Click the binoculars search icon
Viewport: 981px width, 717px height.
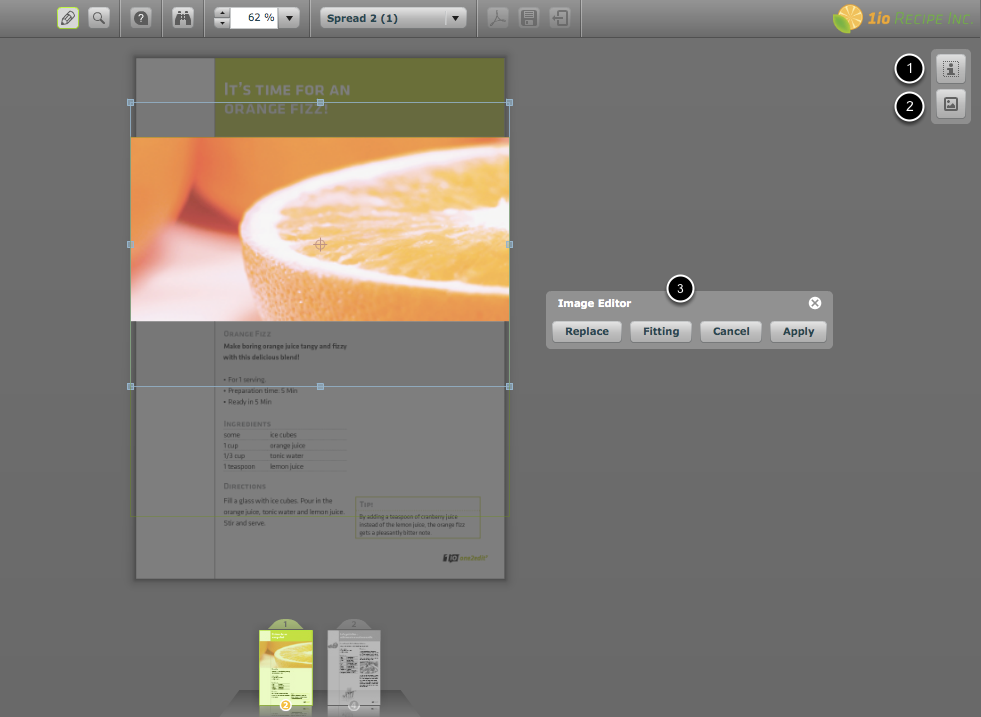click(x=183, y=18)
